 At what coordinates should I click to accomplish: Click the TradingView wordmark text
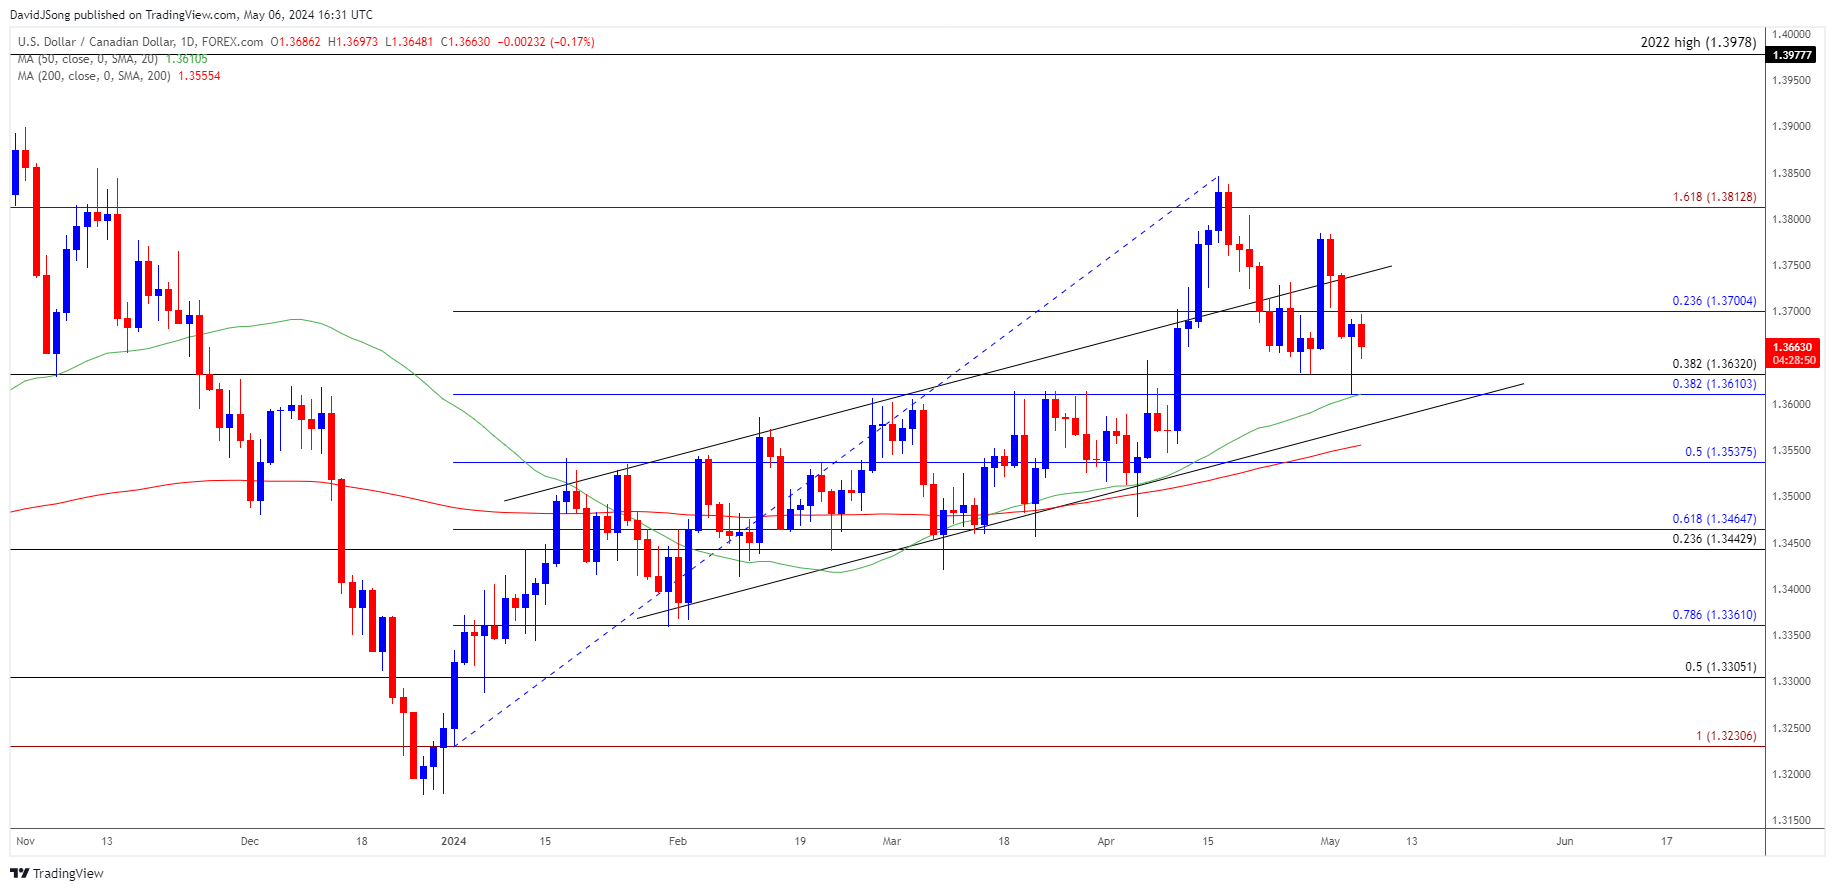68,874
